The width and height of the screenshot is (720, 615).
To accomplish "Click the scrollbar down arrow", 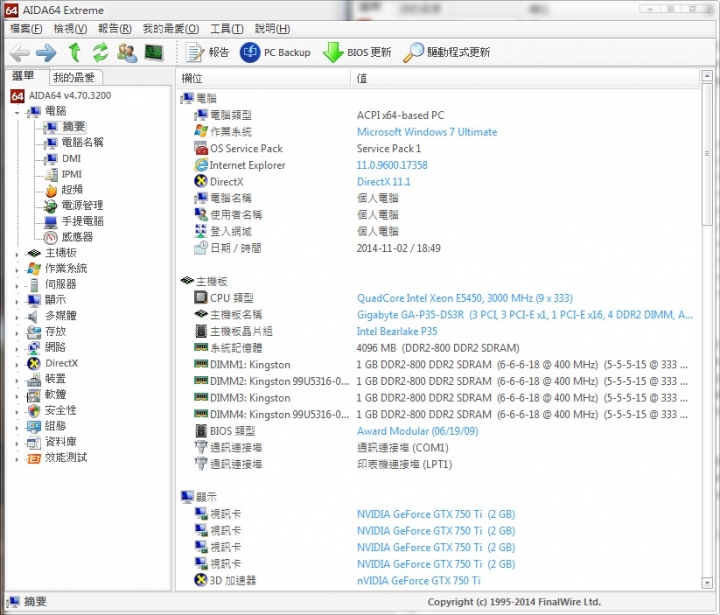I will pyautogui.click(x=707, y=583).
